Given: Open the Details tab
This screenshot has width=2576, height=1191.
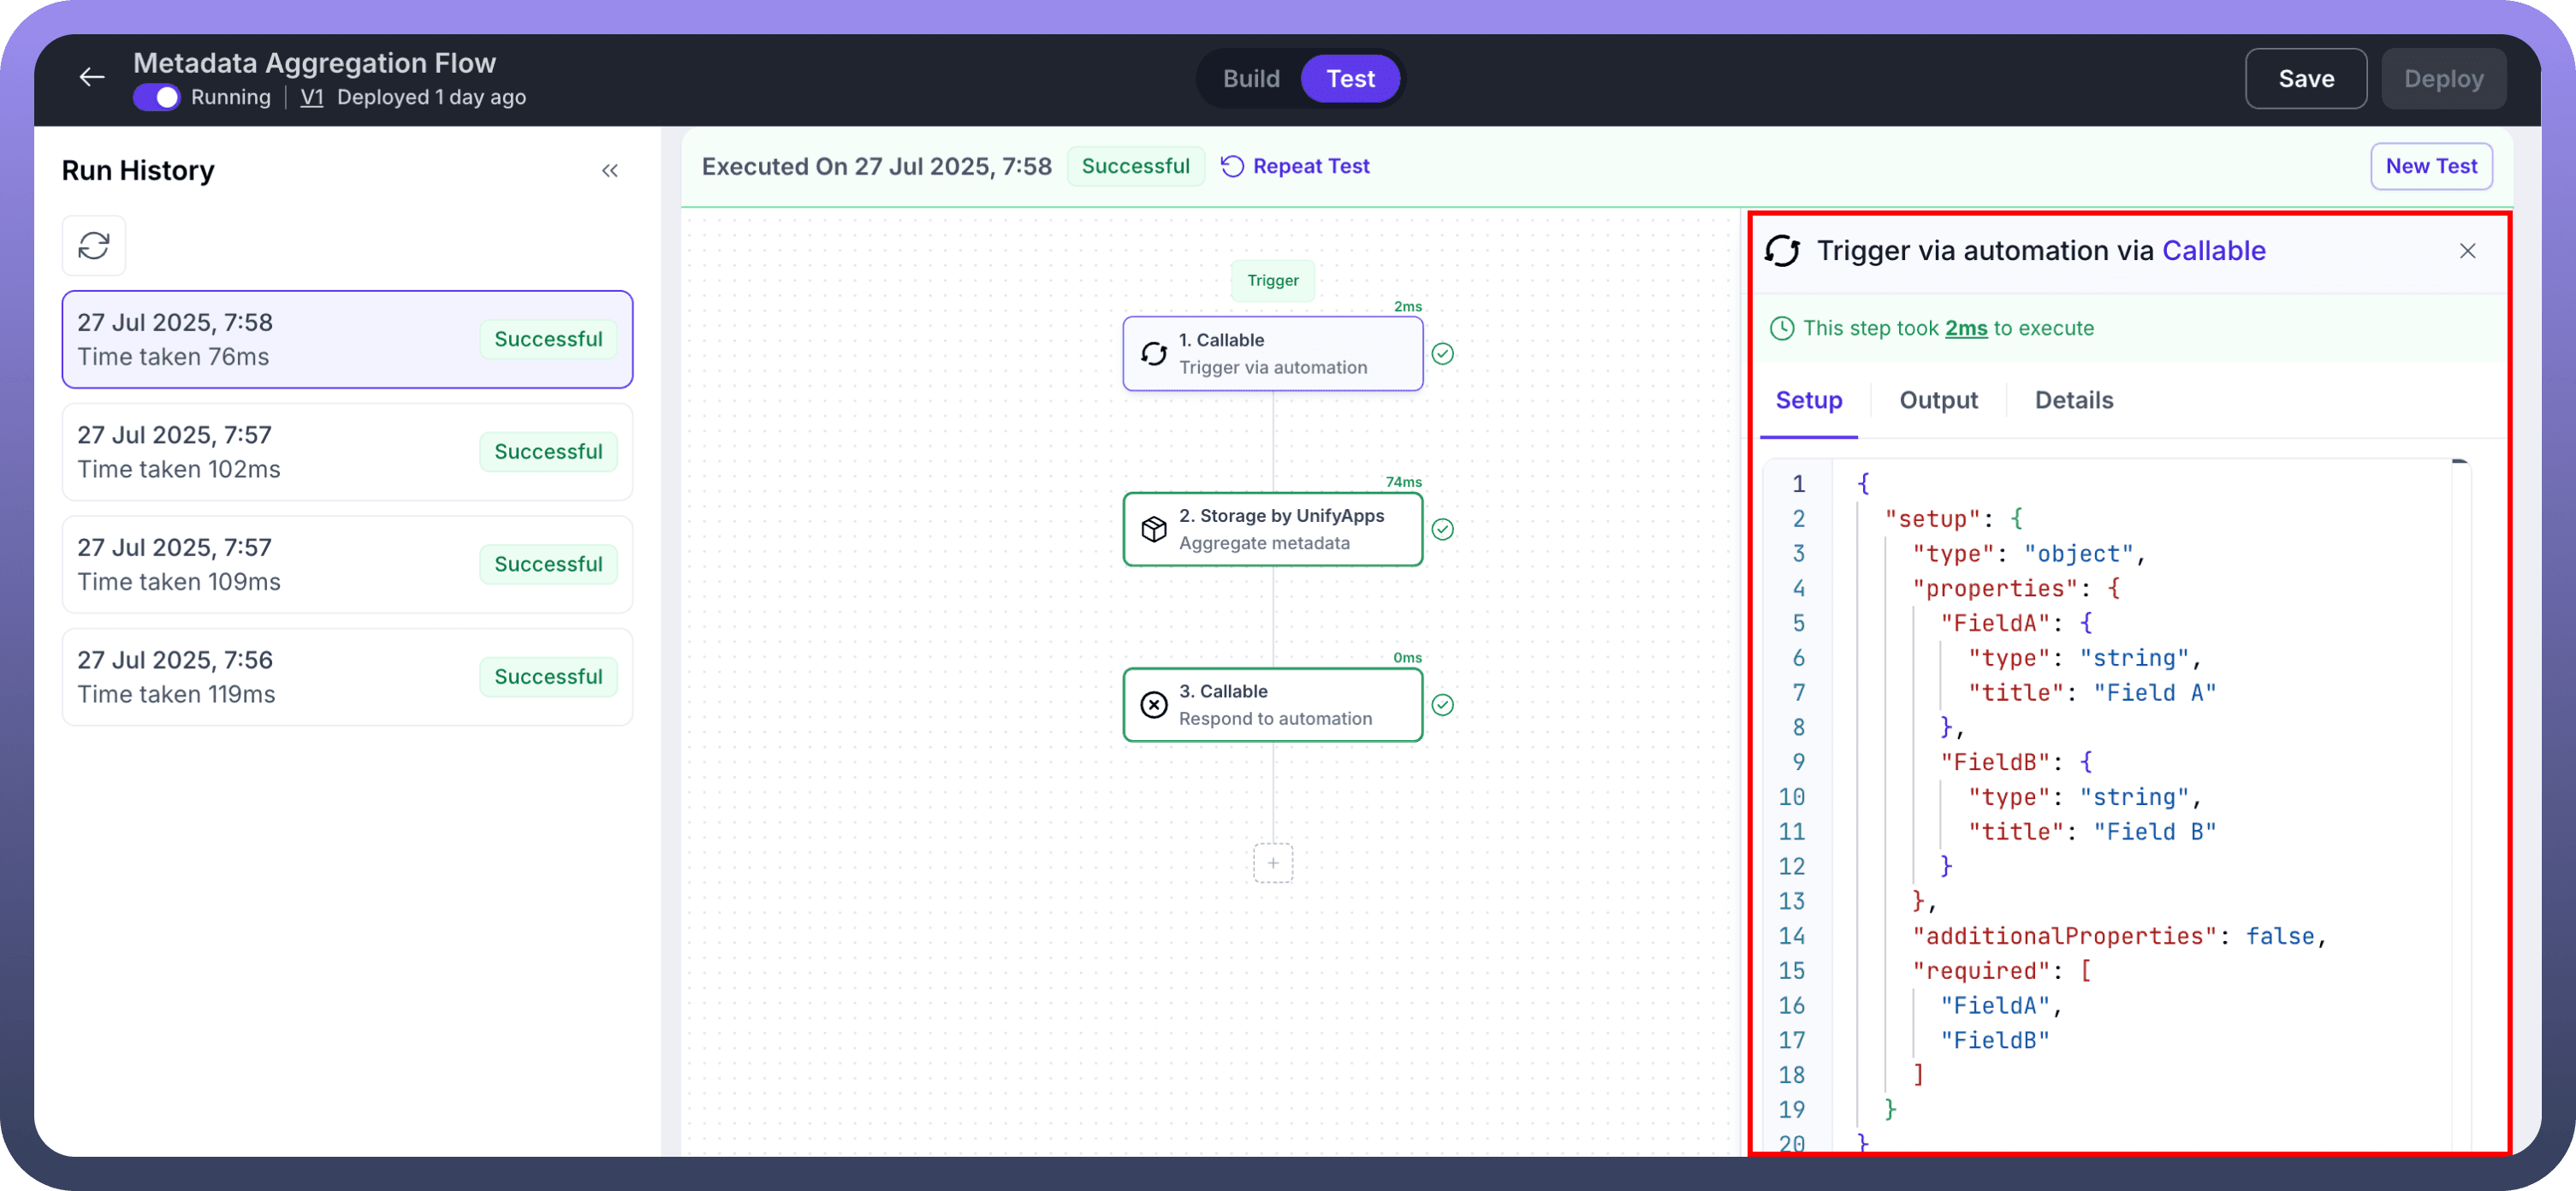Looking at the screenshot, I should pyautogui.click(x=2074, y=400).
